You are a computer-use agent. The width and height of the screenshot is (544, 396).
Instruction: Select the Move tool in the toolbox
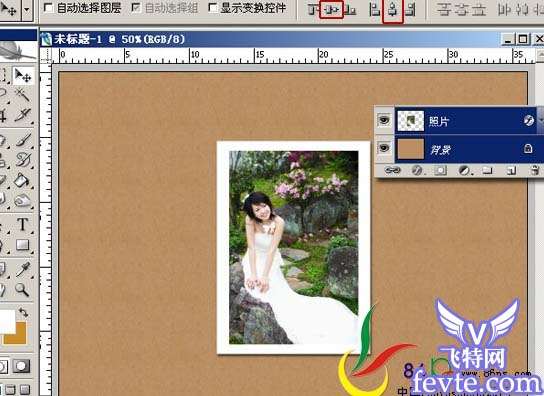(23, 76)
